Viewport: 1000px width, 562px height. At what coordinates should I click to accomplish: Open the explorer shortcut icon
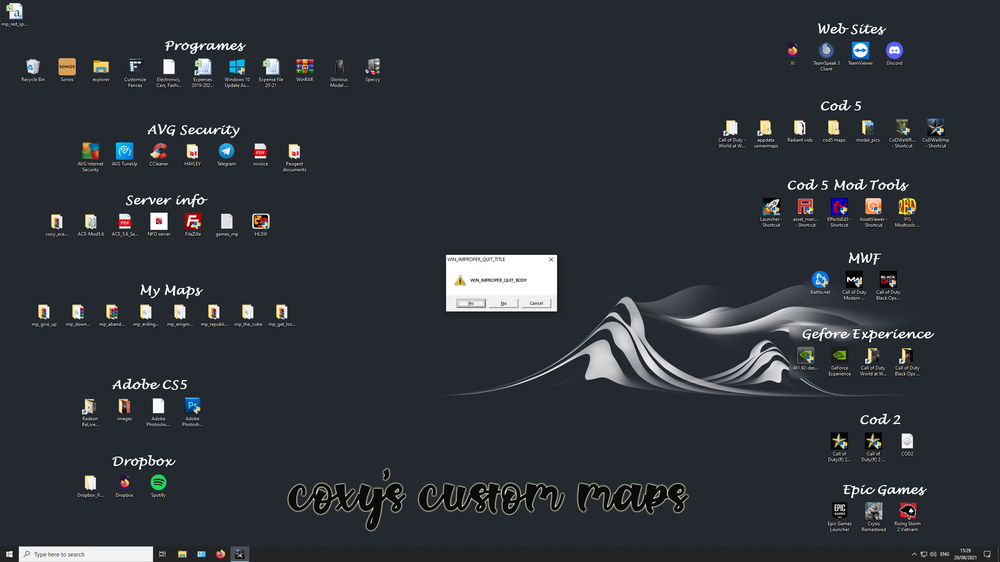point(101,70)
